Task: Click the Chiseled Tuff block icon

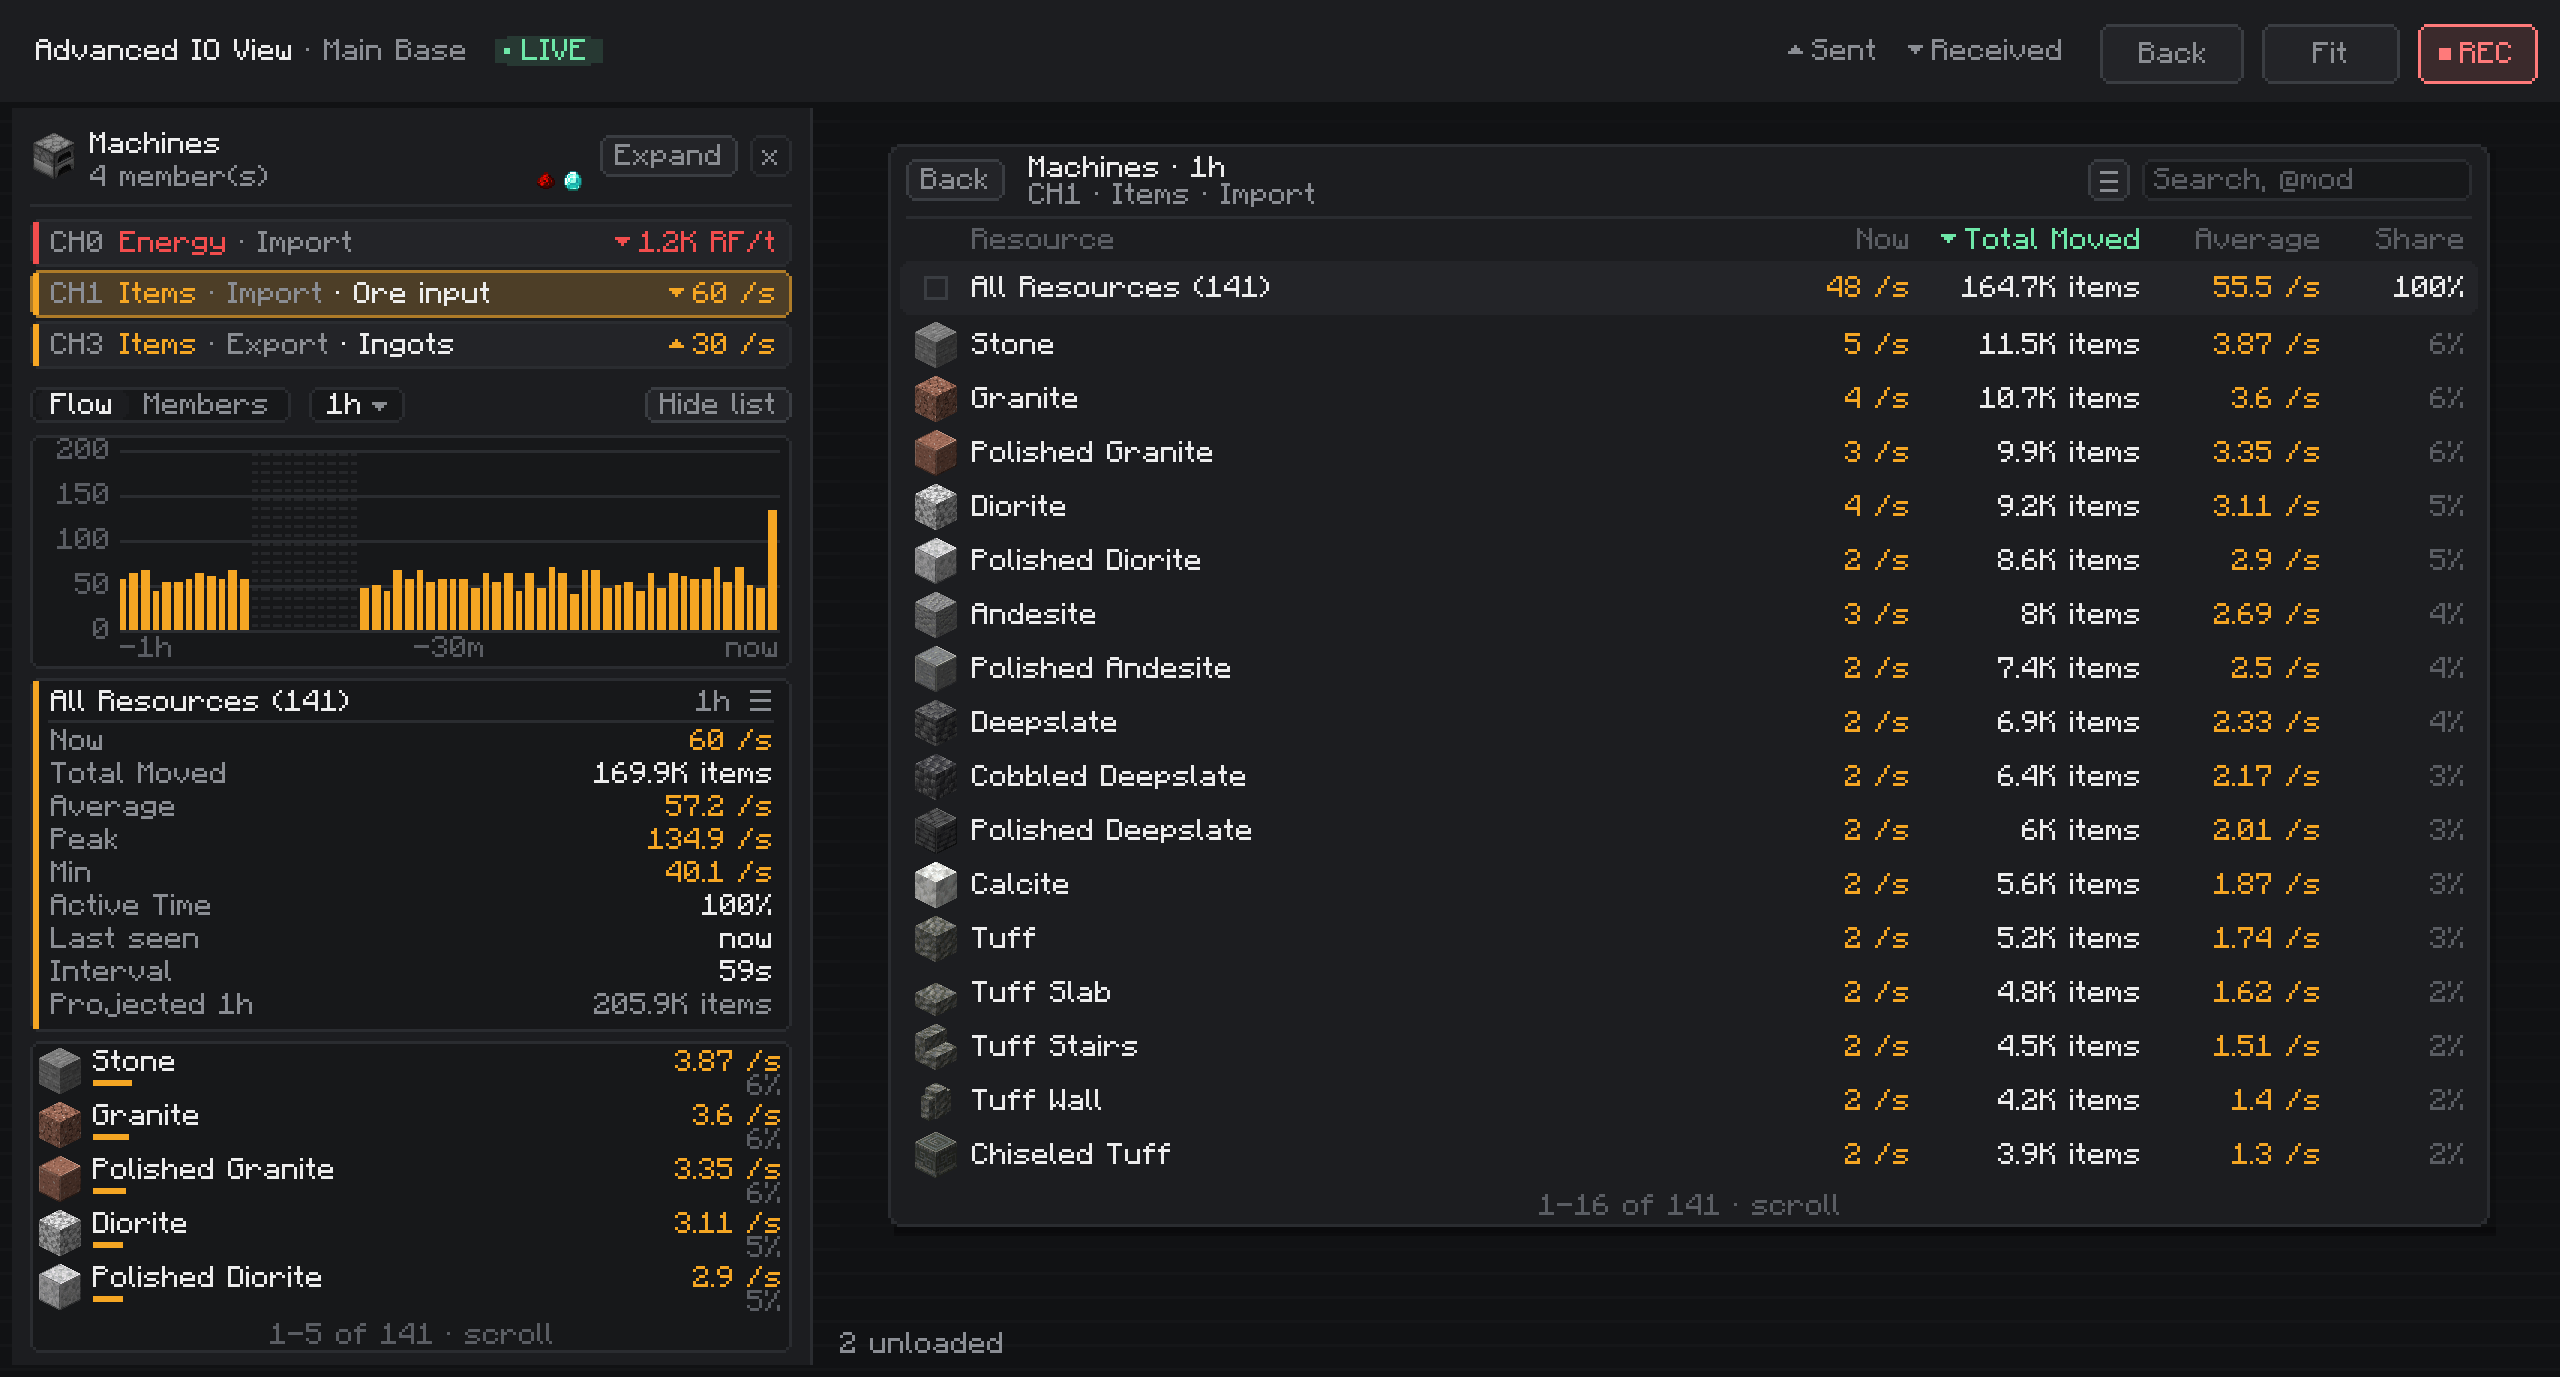Action: (936, 1154)
